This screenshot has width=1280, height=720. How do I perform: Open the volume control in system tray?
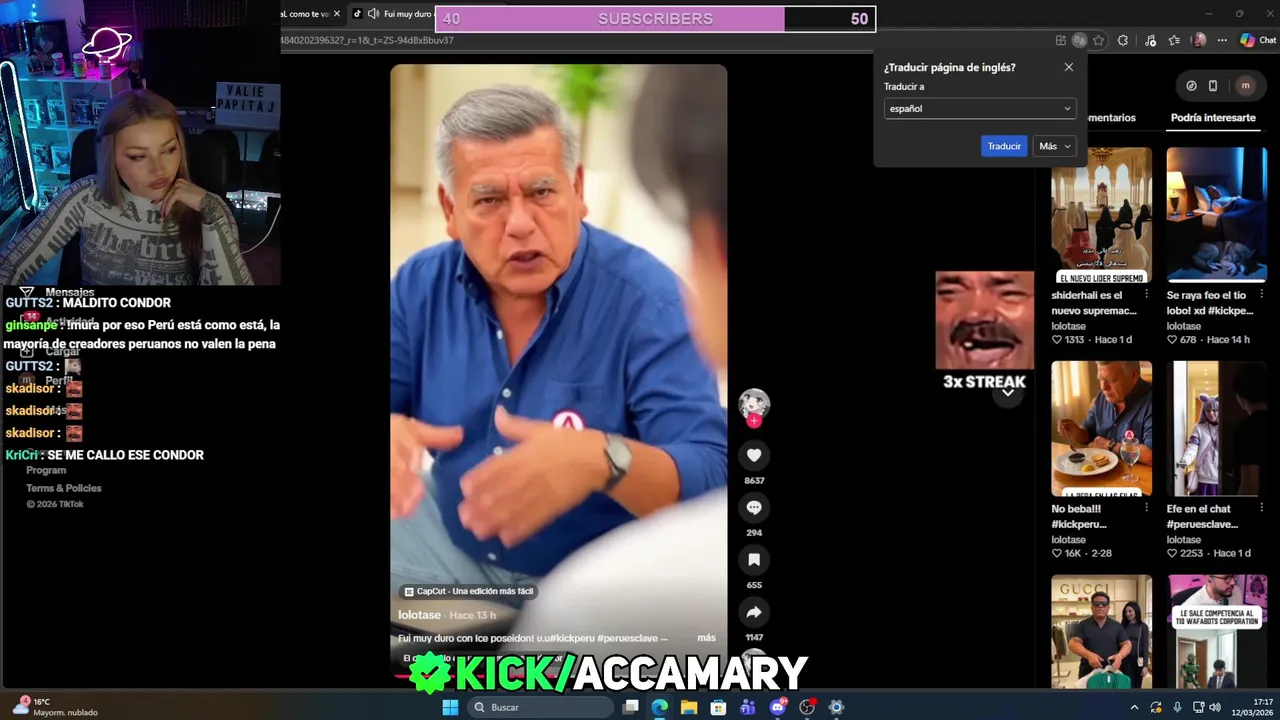1215,707
